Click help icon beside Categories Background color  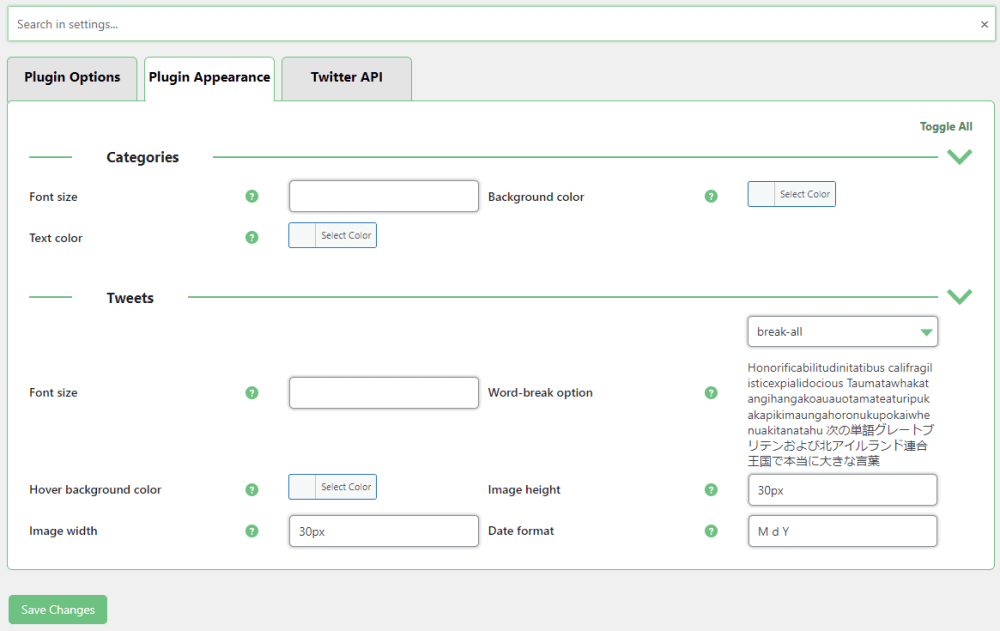(711, 196)
